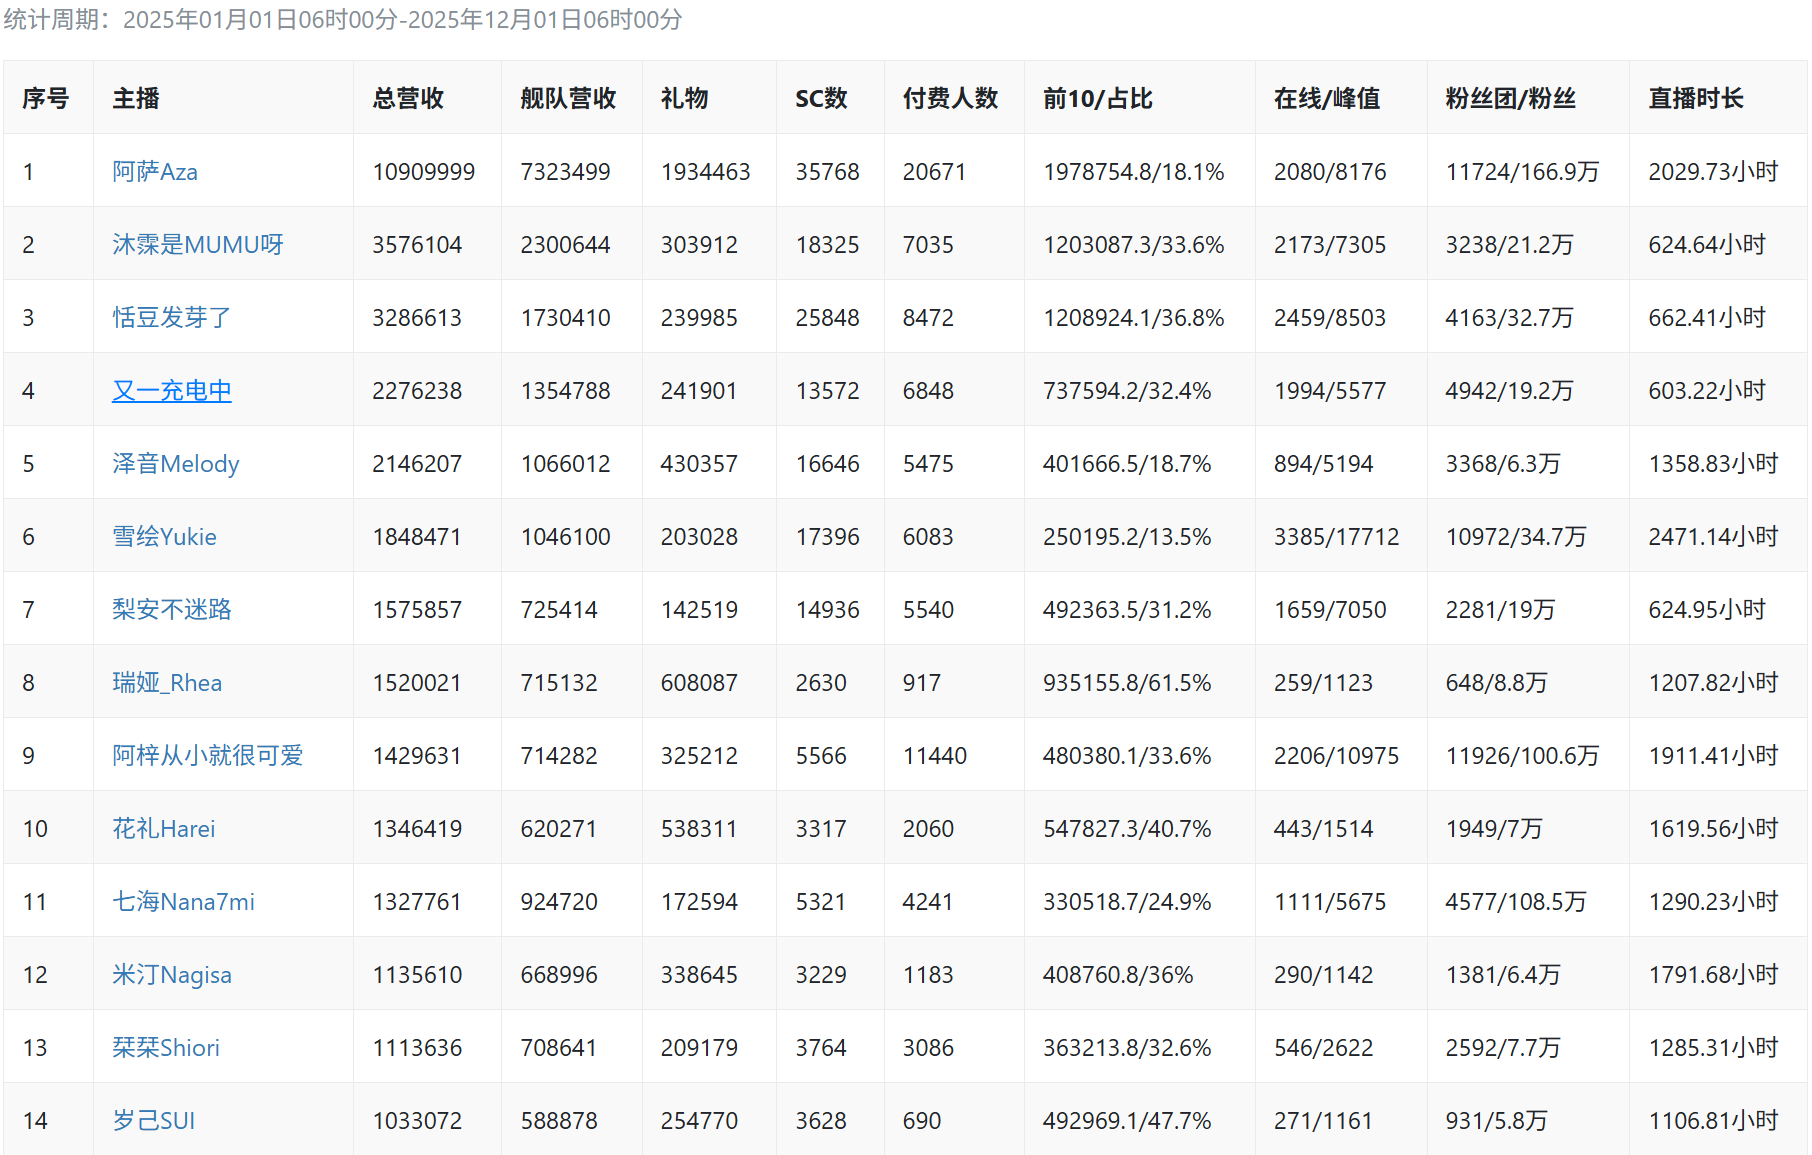Select the 花礼Harei link
Screen dimensions: 1812x1155
(x=163, y=829)
